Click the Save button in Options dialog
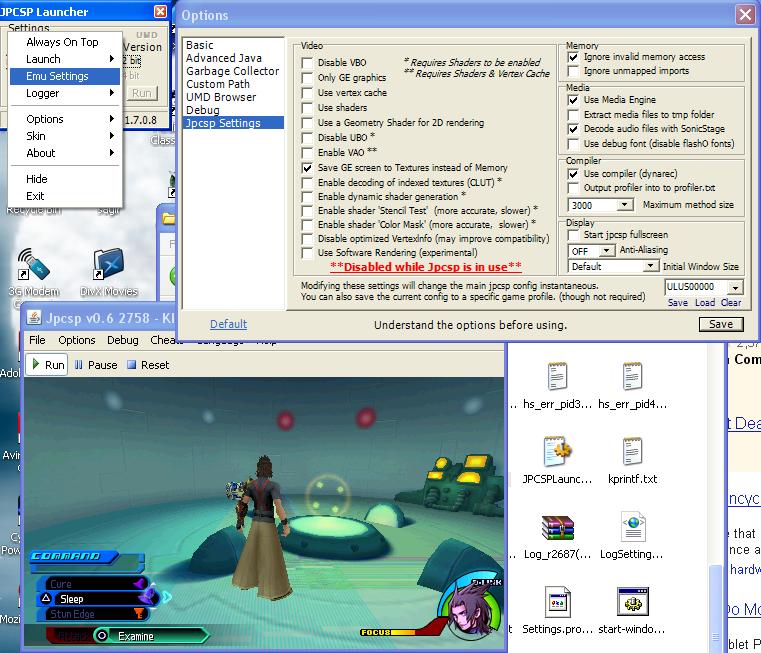The image size is (761, 653). tap(721, 324)
